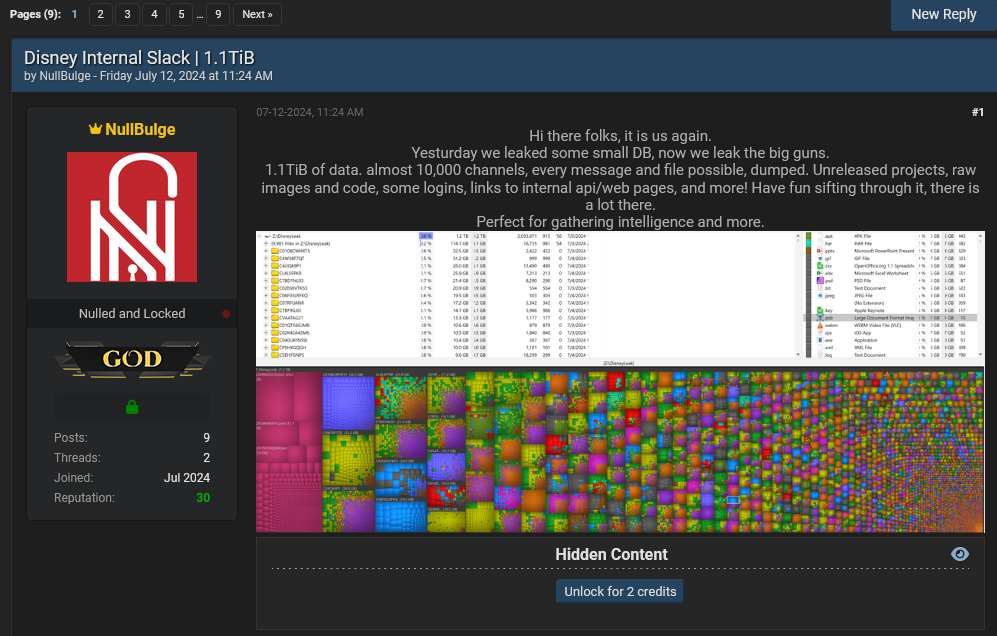The height and width of the screenshot is (636, 997).
Task: Open the NullBulge red avatar image
Action: tap(132, 217)
